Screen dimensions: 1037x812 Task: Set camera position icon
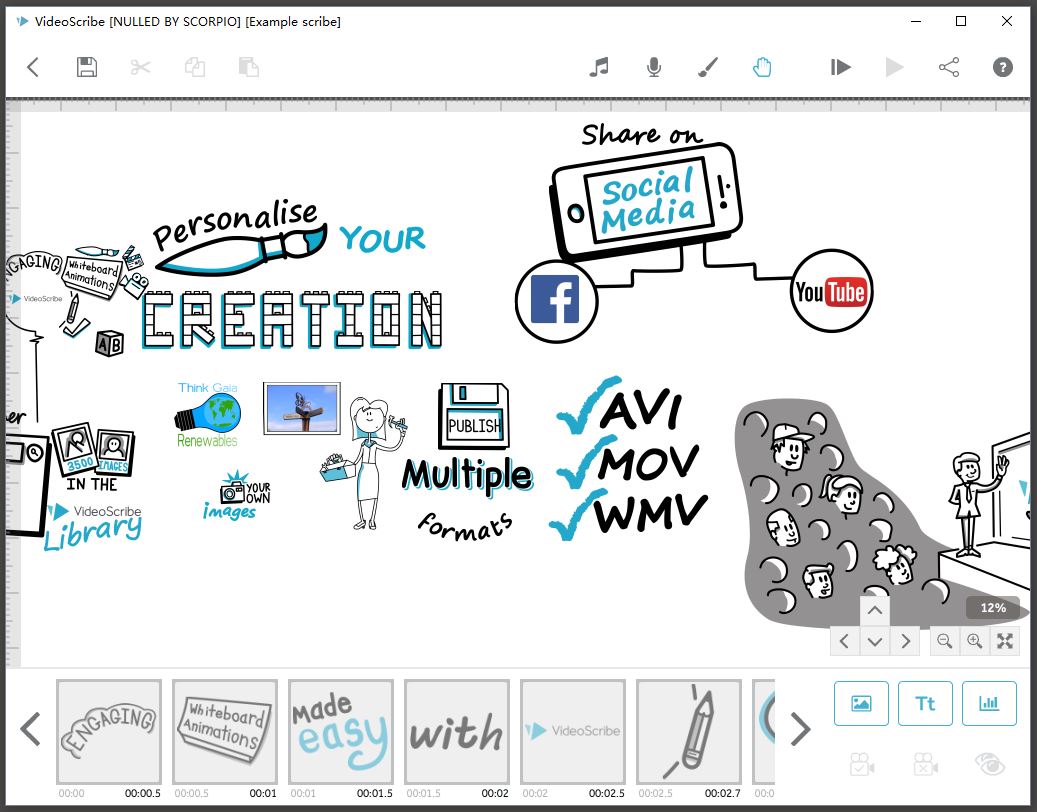pyautogui.click(x=861, y=764)
